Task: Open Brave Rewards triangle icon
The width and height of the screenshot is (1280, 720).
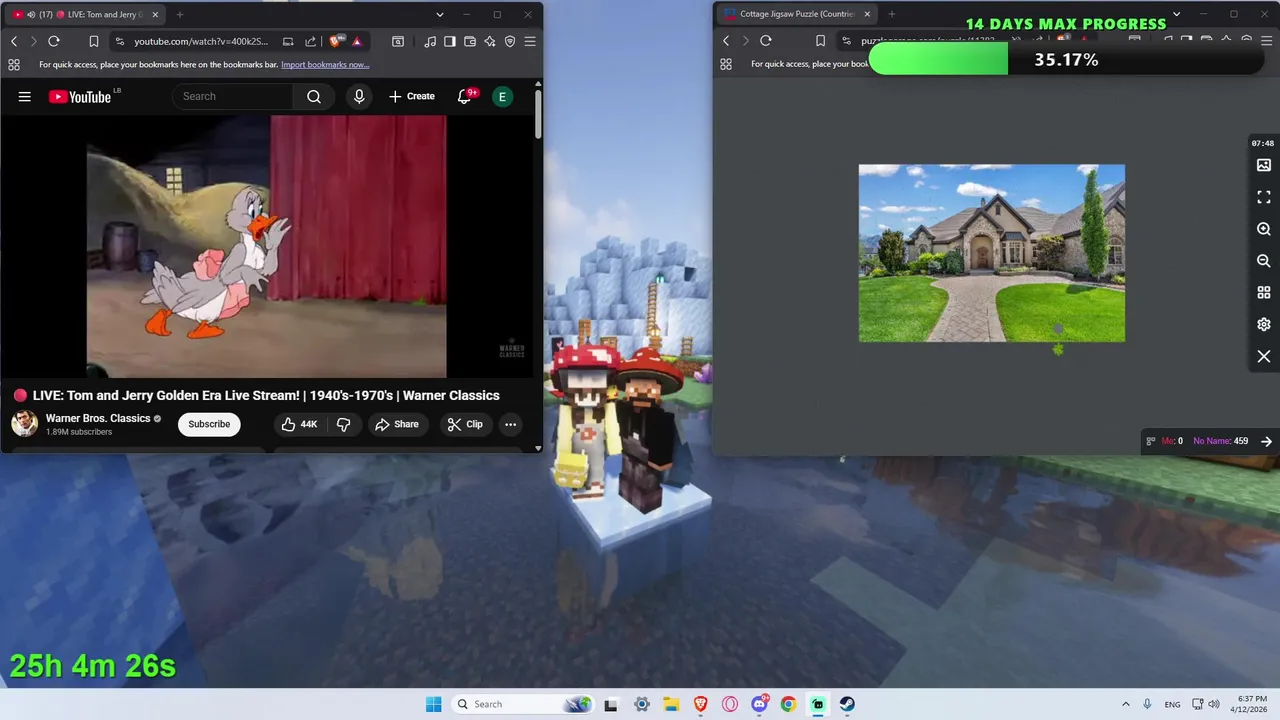Action: pyautogui.click(x=357, y=41)
